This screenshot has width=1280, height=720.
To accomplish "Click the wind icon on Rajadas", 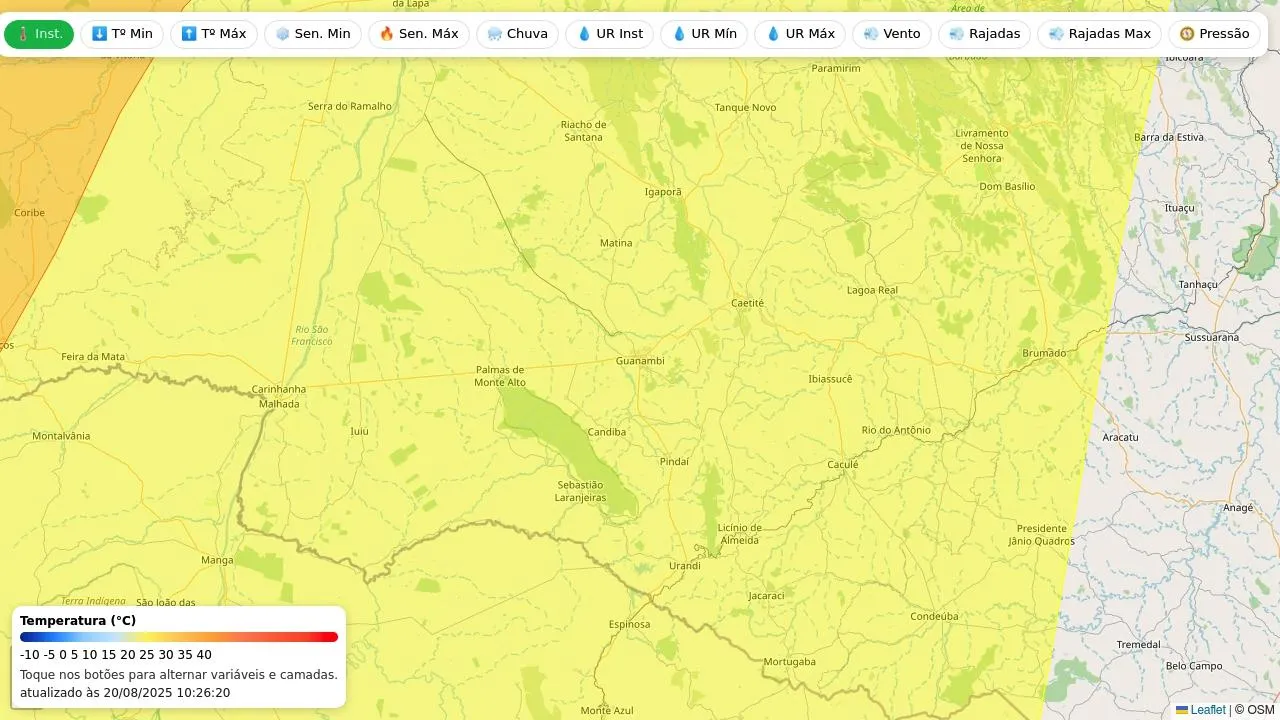I will 957,34.
